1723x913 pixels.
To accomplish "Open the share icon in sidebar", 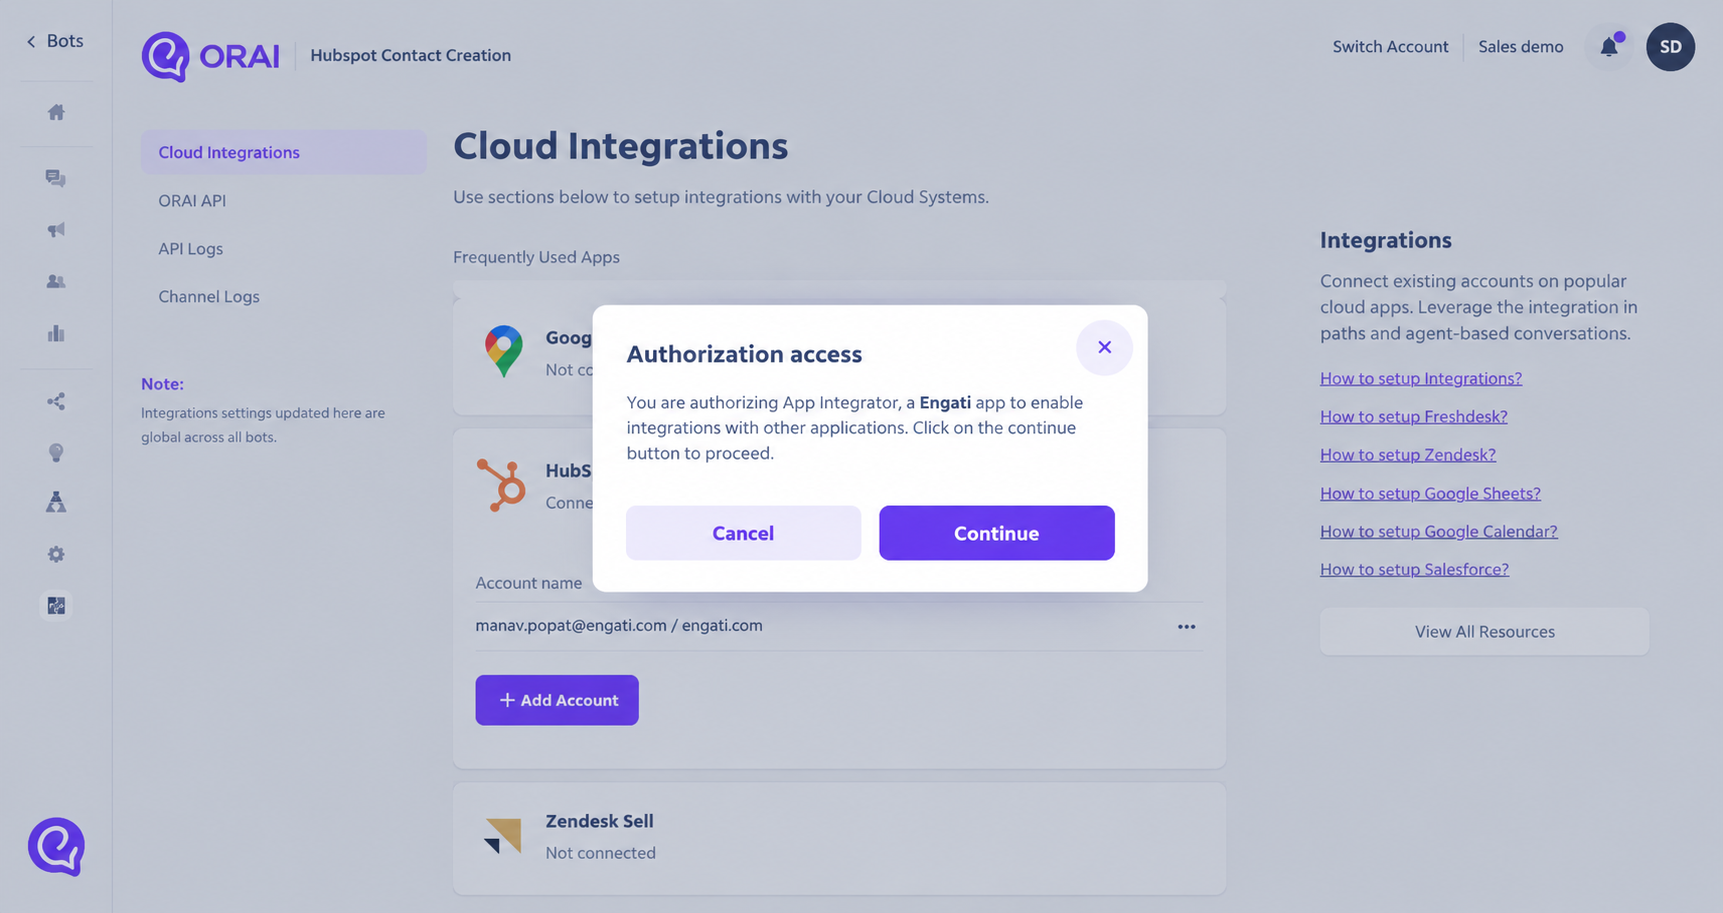I will (56, 401).
